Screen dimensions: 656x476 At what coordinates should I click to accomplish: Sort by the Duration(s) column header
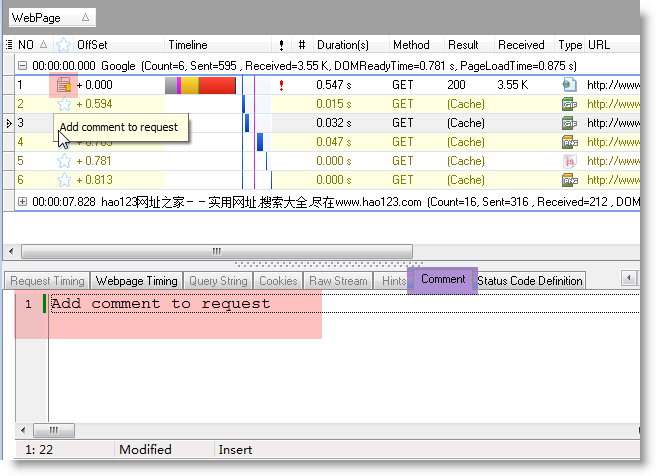[x=342, y=45]
